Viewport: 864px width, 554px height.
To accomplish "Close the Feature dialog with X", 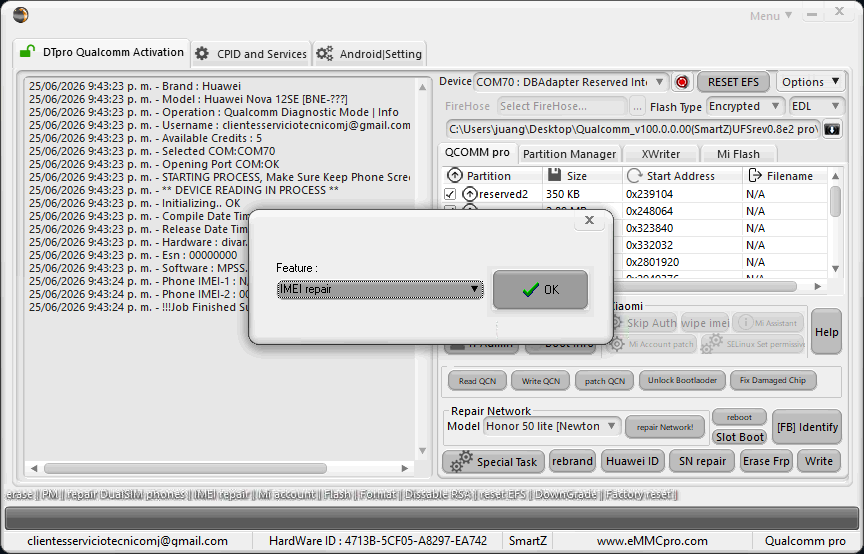I will [x=589, y=220].
